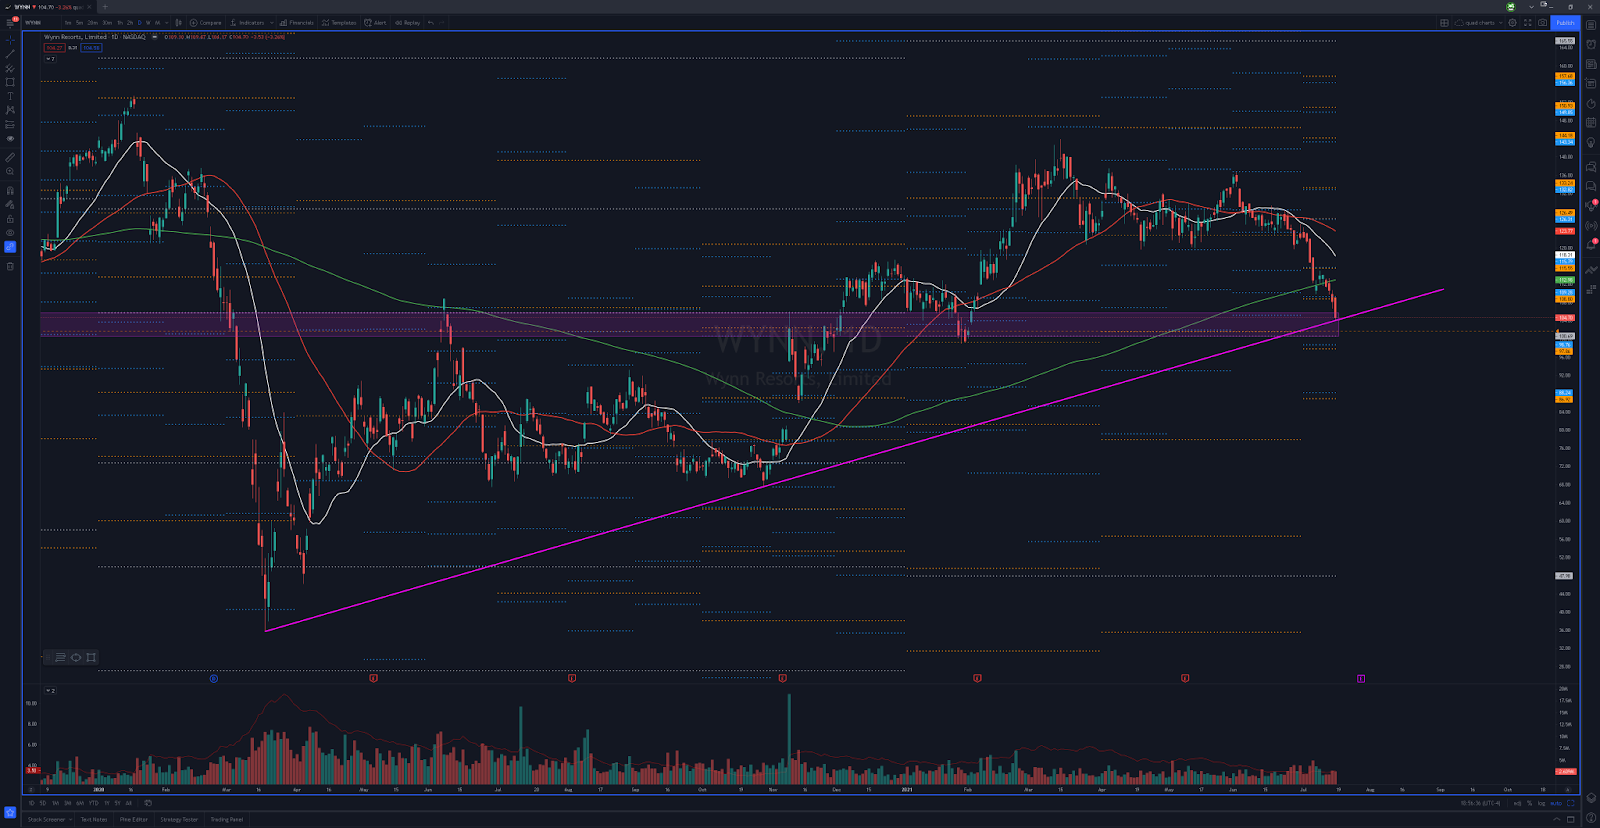1600x828 pixels.
Task: Collapse the indicator legend arrow
Action: (x=50, y=59)
